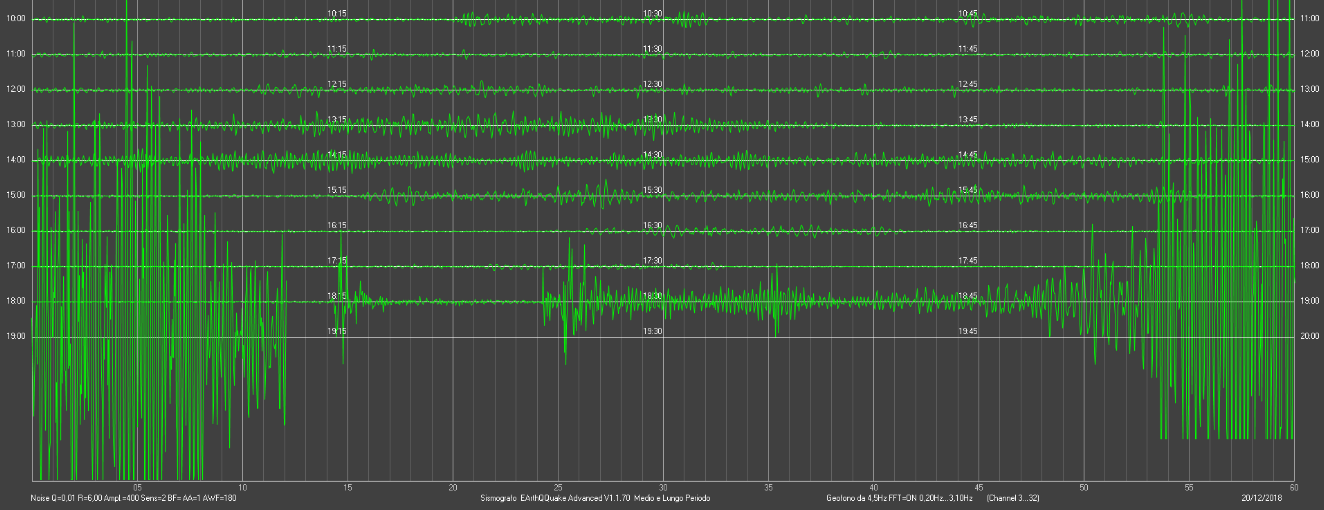The width and height of the screenshot is (1324, 510).
Task: Click the 13:00 row label on left axis
Action: 15,125
